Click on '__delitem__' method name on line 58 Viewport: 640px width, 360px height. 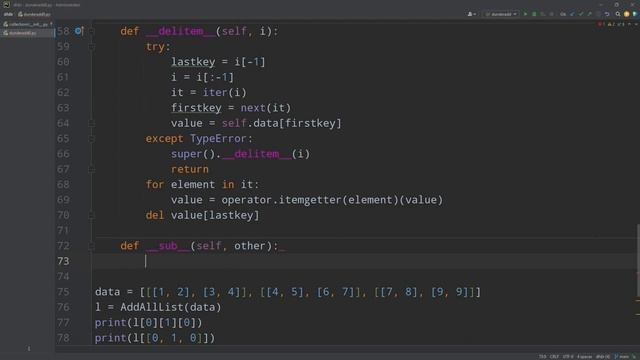(180, 31)
